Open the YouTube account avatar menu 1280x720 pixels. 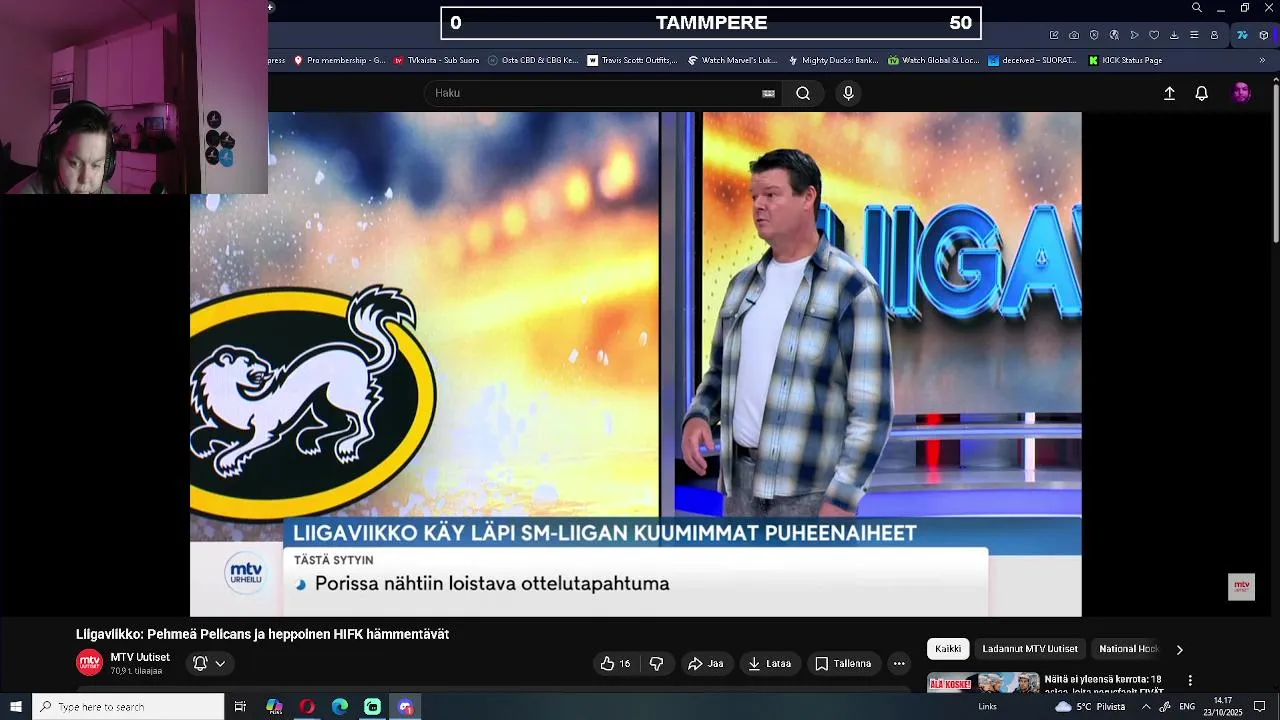click(x=1241, y=93)
